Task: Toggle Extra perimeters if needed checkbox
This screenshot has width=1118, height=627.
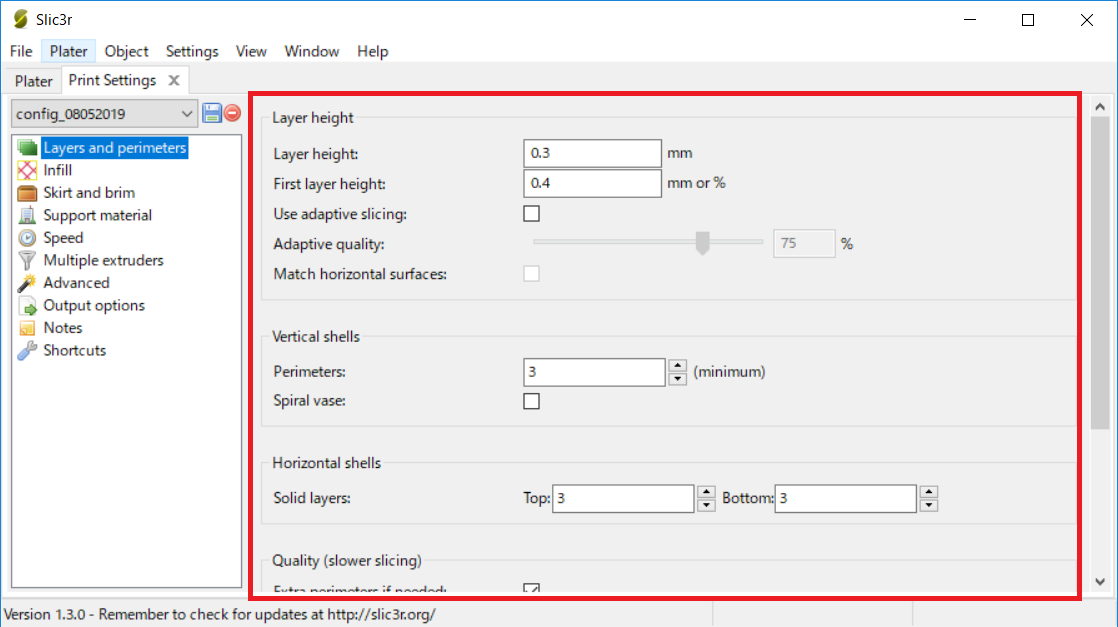Action: click(x=531, y=588)
